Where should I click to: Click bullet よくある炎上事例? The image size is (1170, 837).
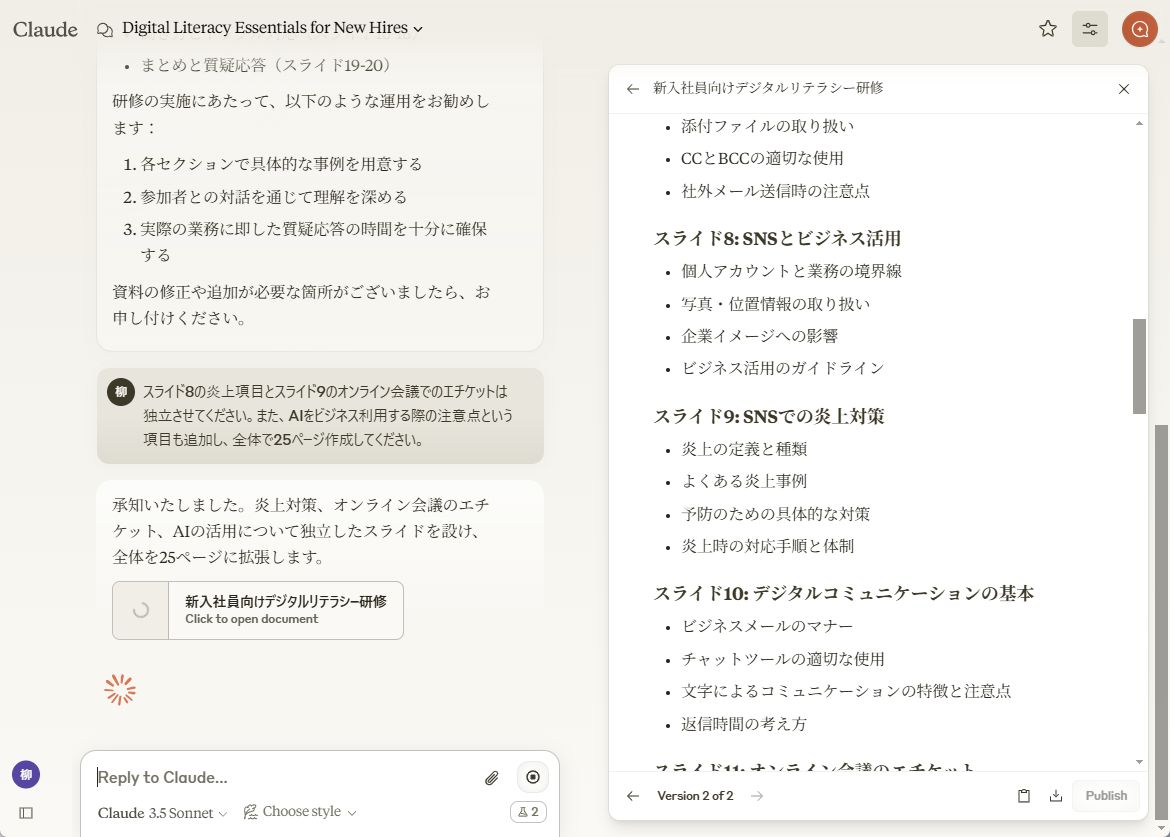(x=744, y=481)
